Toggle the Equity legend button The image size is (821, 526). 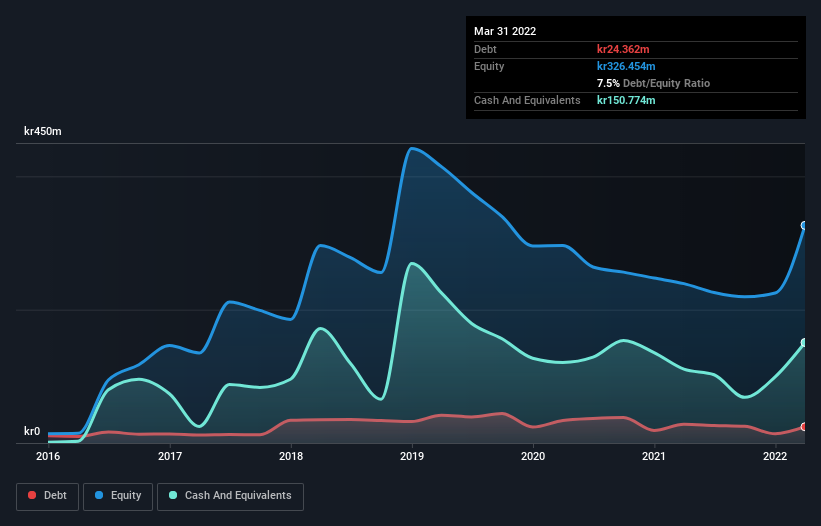pyautogui.click(x=118, y=496)
